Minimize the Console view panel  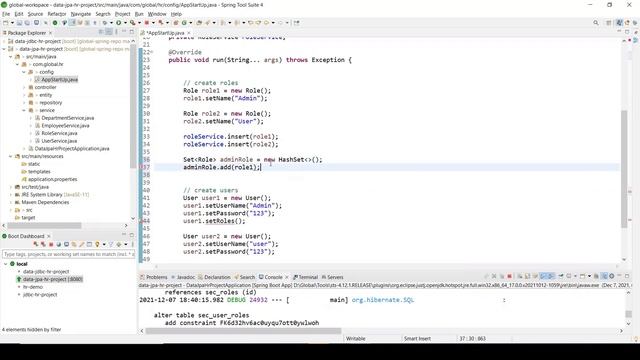point(619,276)
